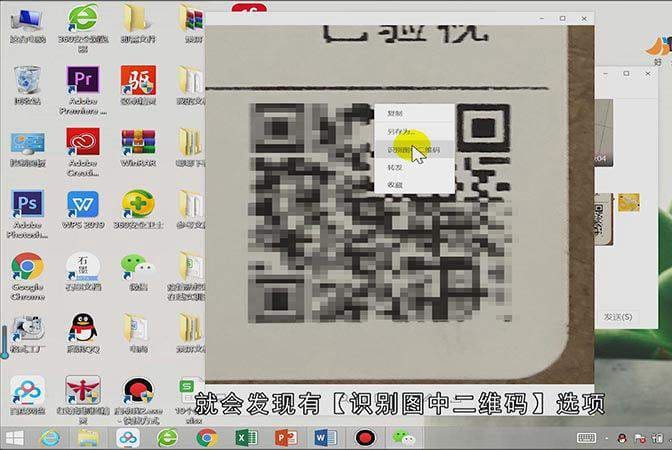672x450 pixels.
Task: Open Baidu Netdisk on the taskbar
Action: point(128,438)
